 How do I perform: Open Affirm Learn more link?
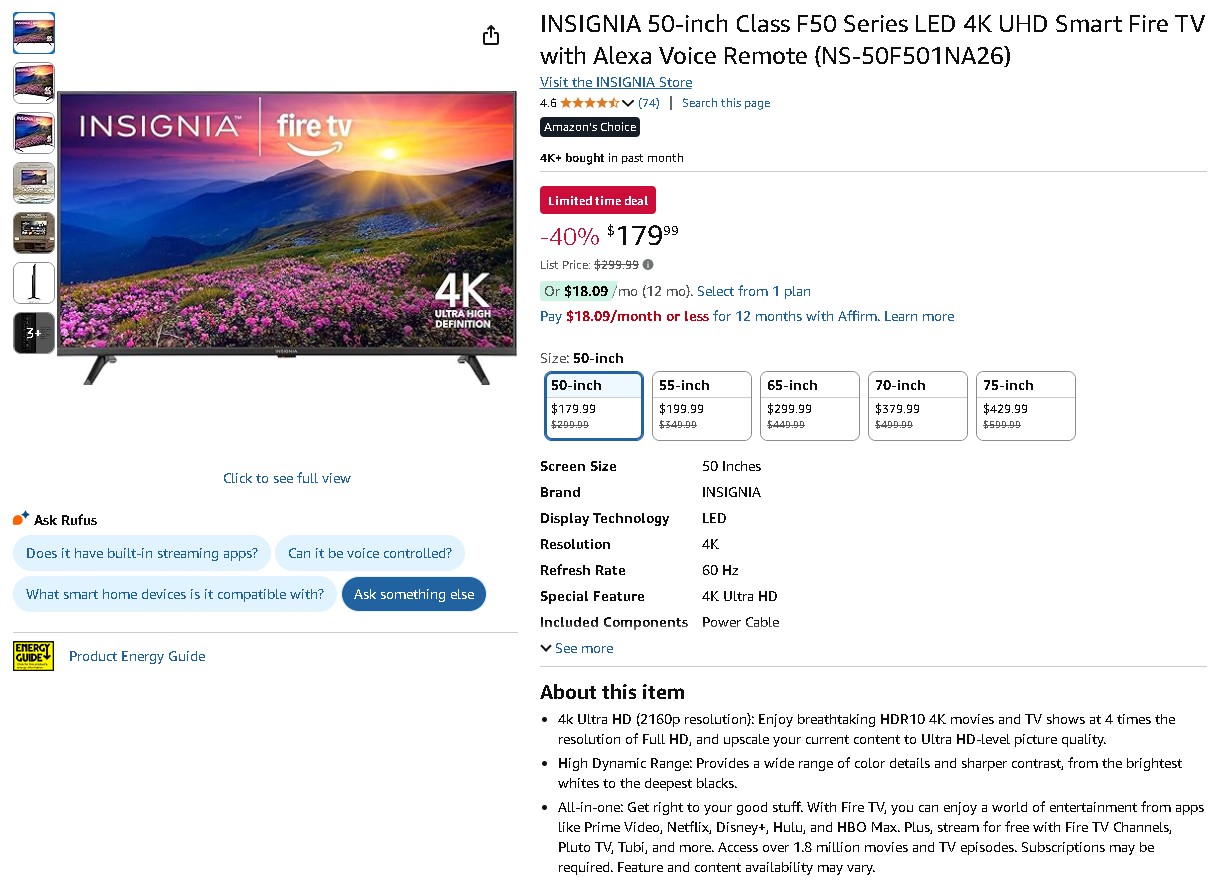click(919, 316)
